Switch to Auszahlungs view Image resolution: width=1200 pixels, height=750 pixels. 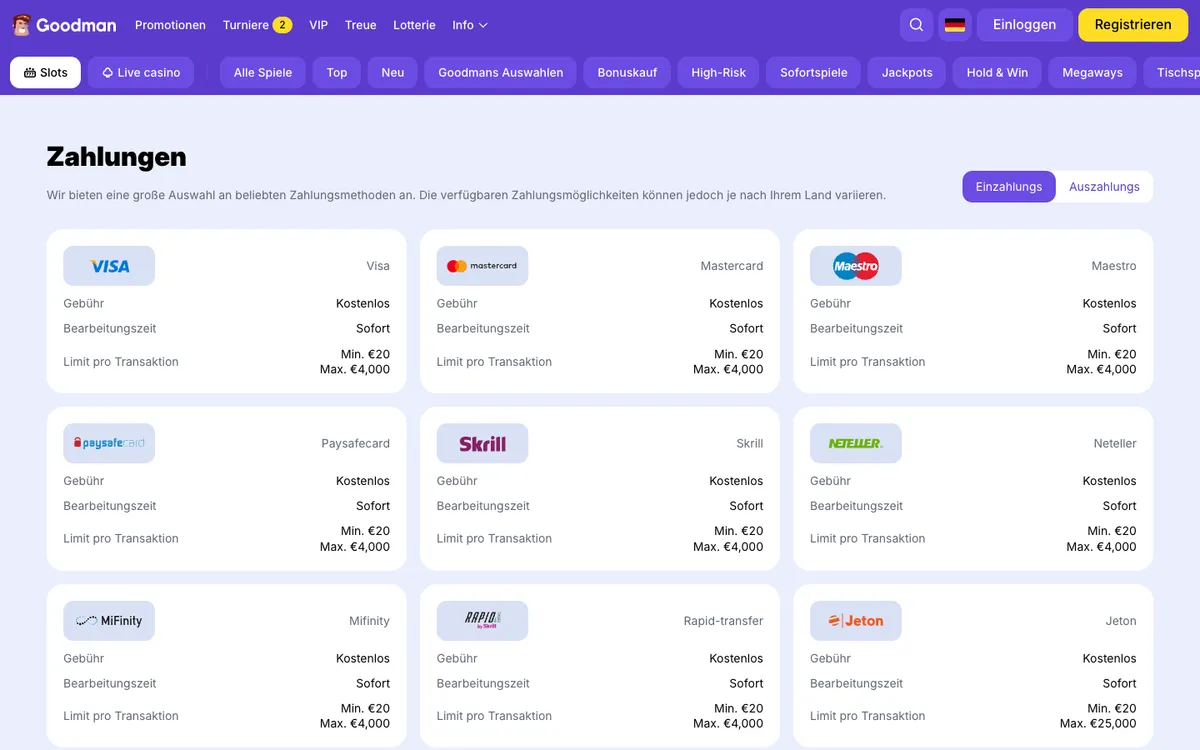click(x=1104, y=187)
